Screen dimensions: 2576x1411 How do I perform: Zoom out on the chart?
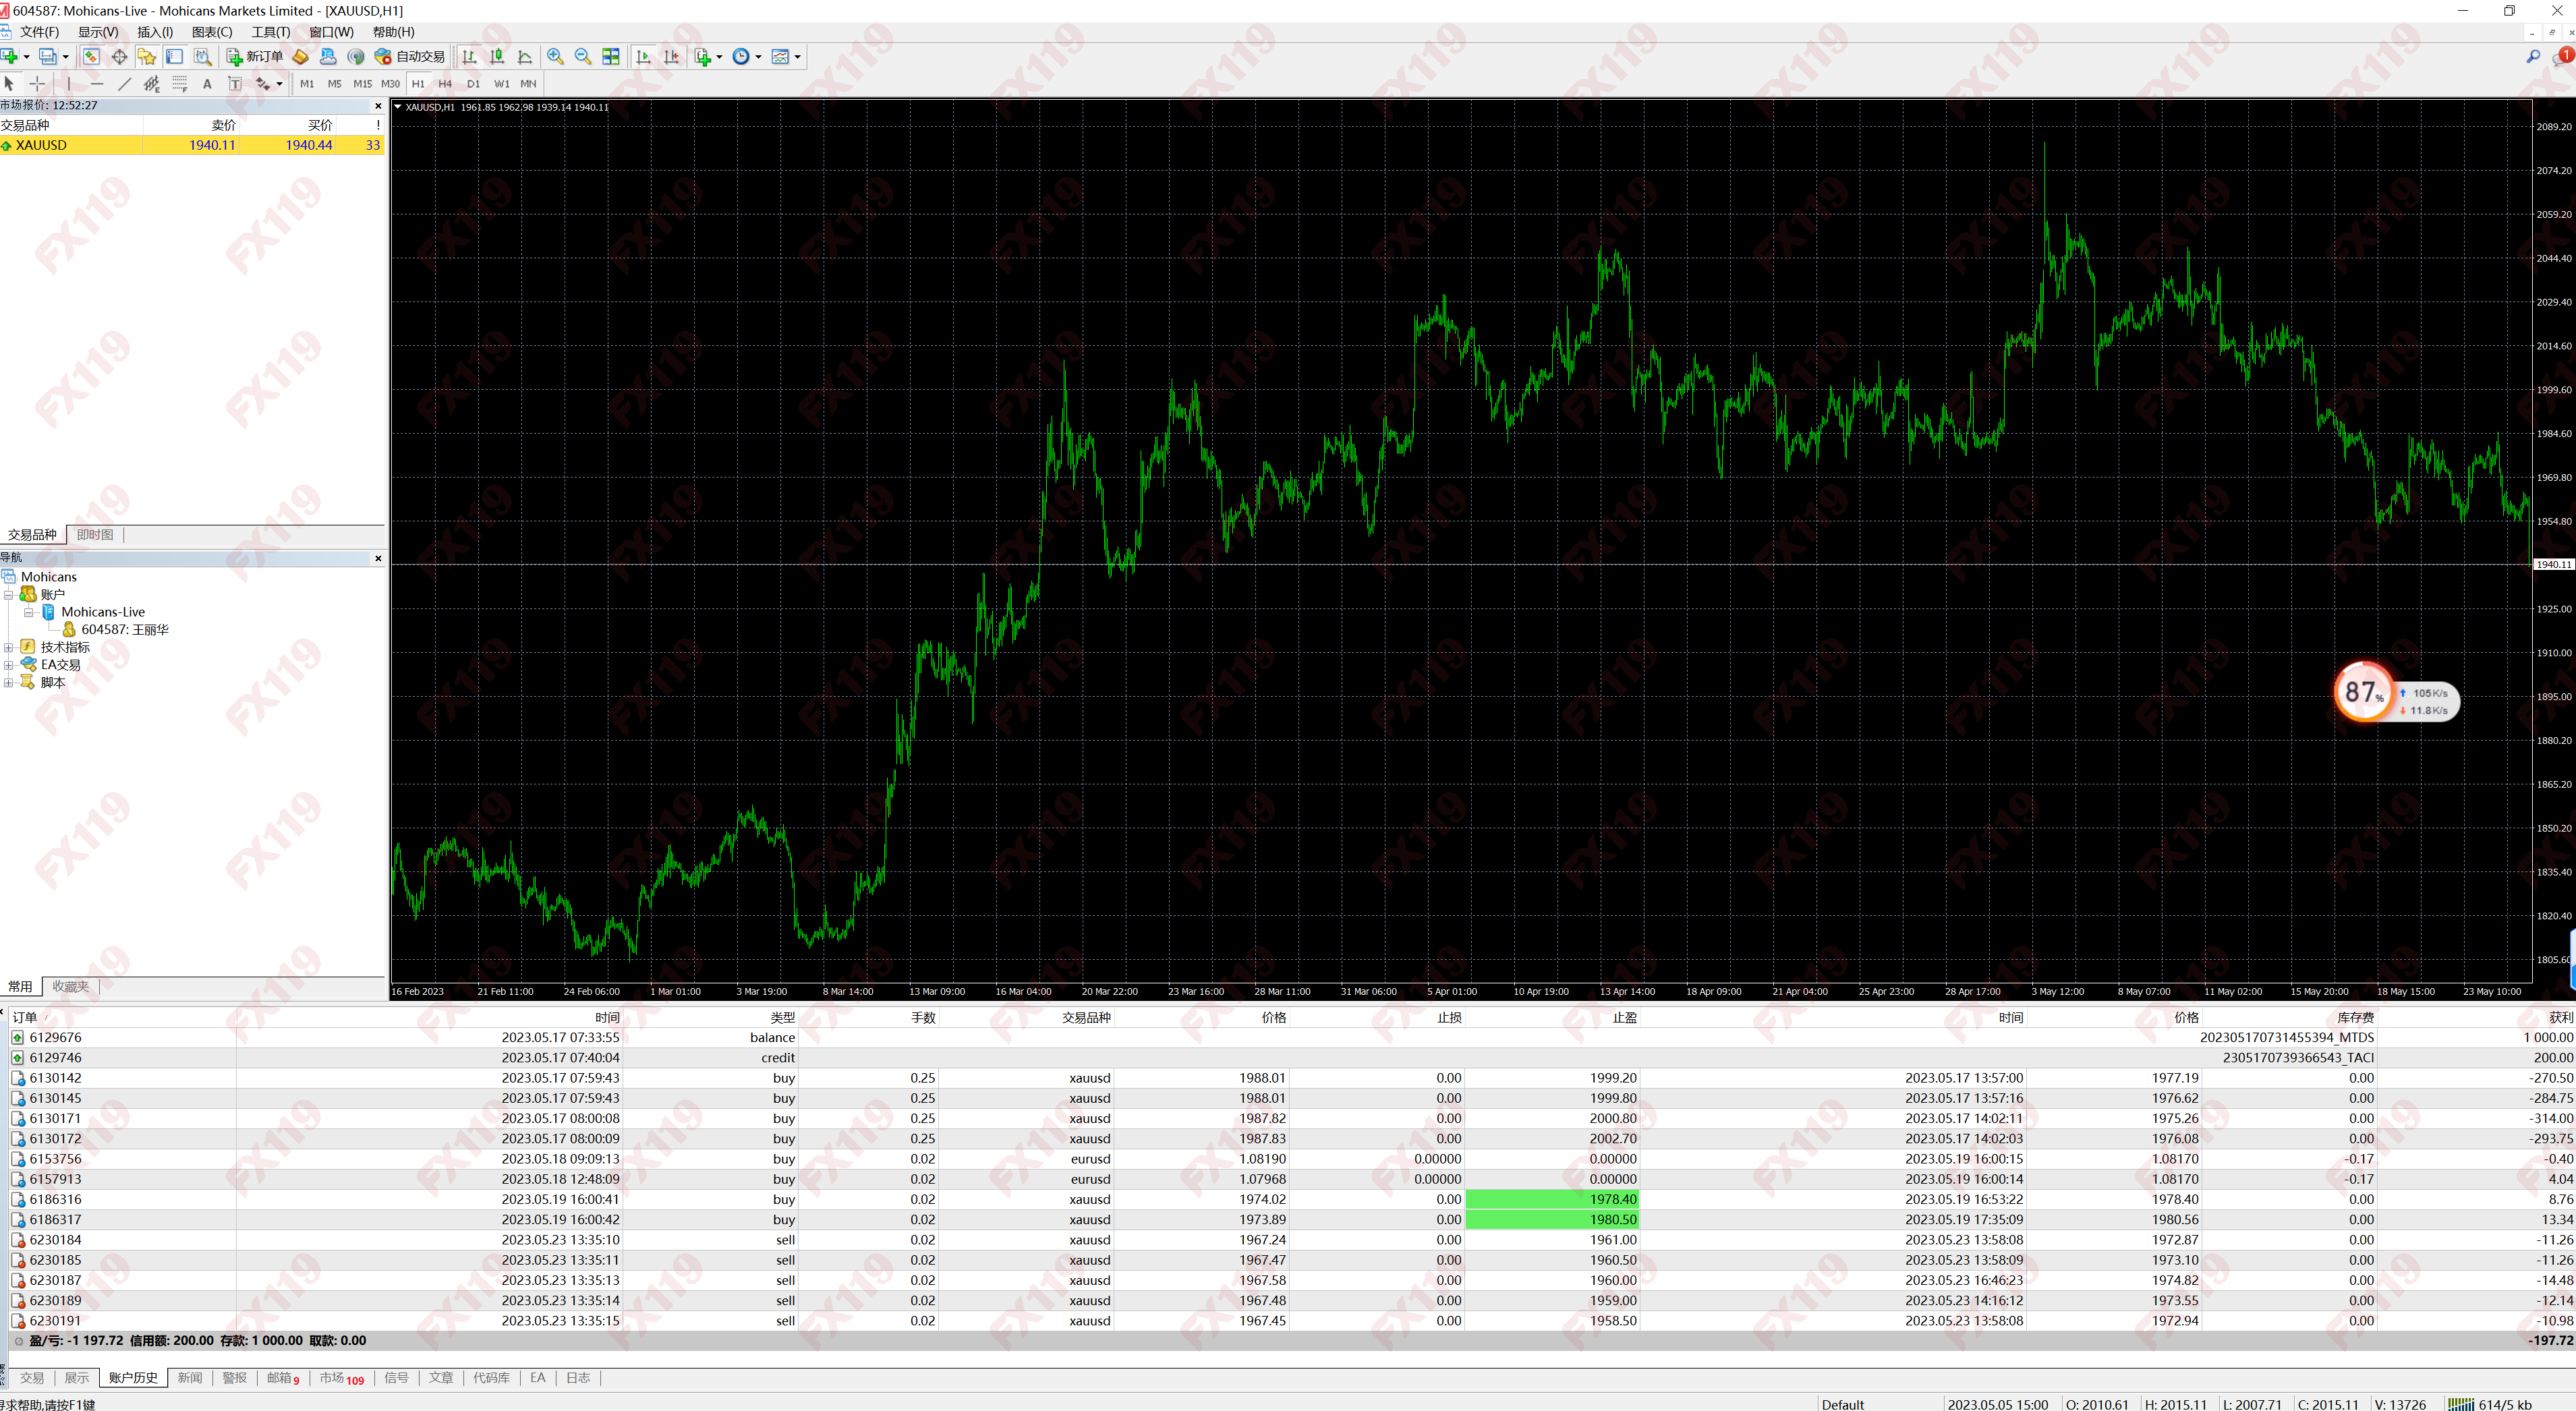click(583, 57)
